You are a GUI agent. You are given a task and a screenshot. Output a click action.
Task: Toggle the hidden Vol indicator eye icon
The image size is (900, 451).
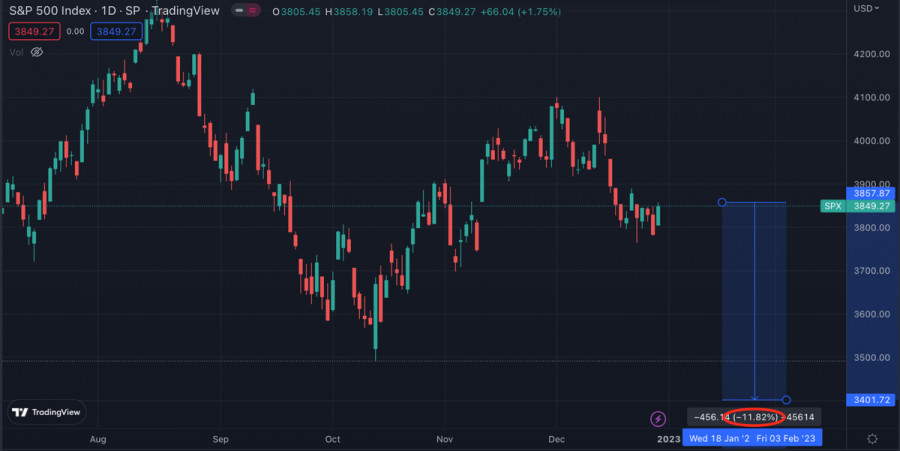tap(37, 52)
